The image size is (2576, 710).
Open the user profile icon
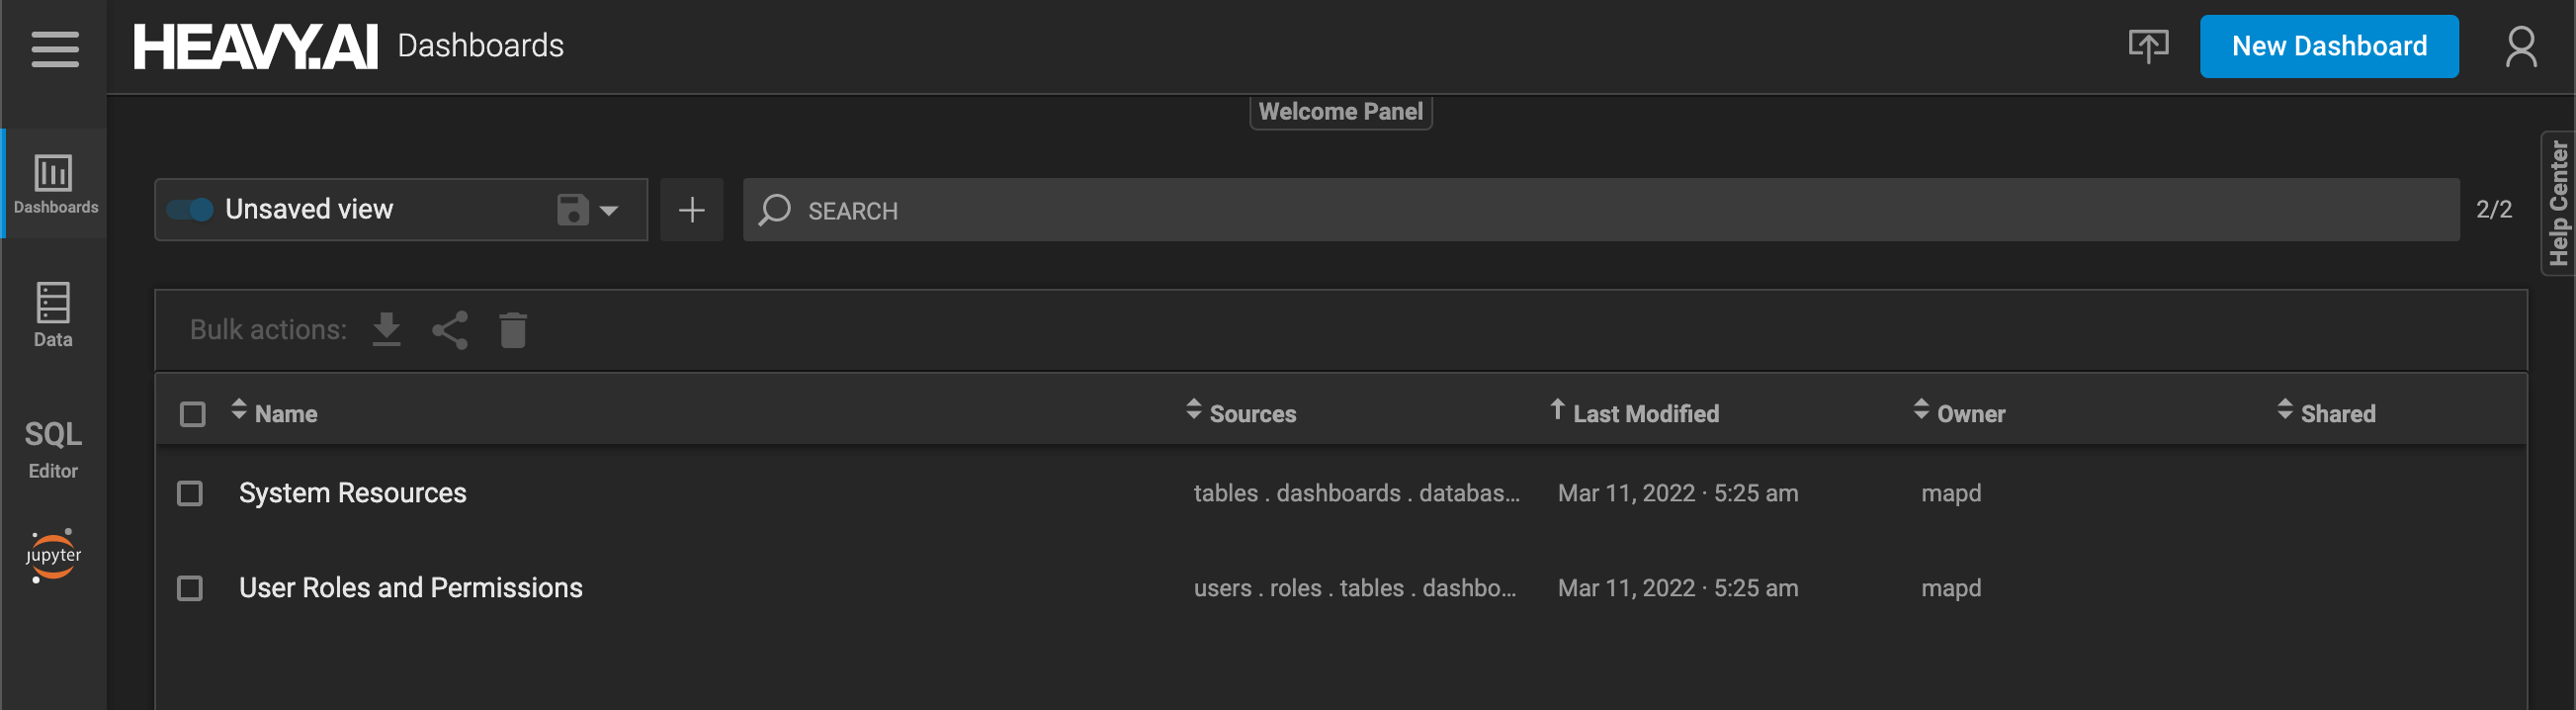pos(2520,46)
